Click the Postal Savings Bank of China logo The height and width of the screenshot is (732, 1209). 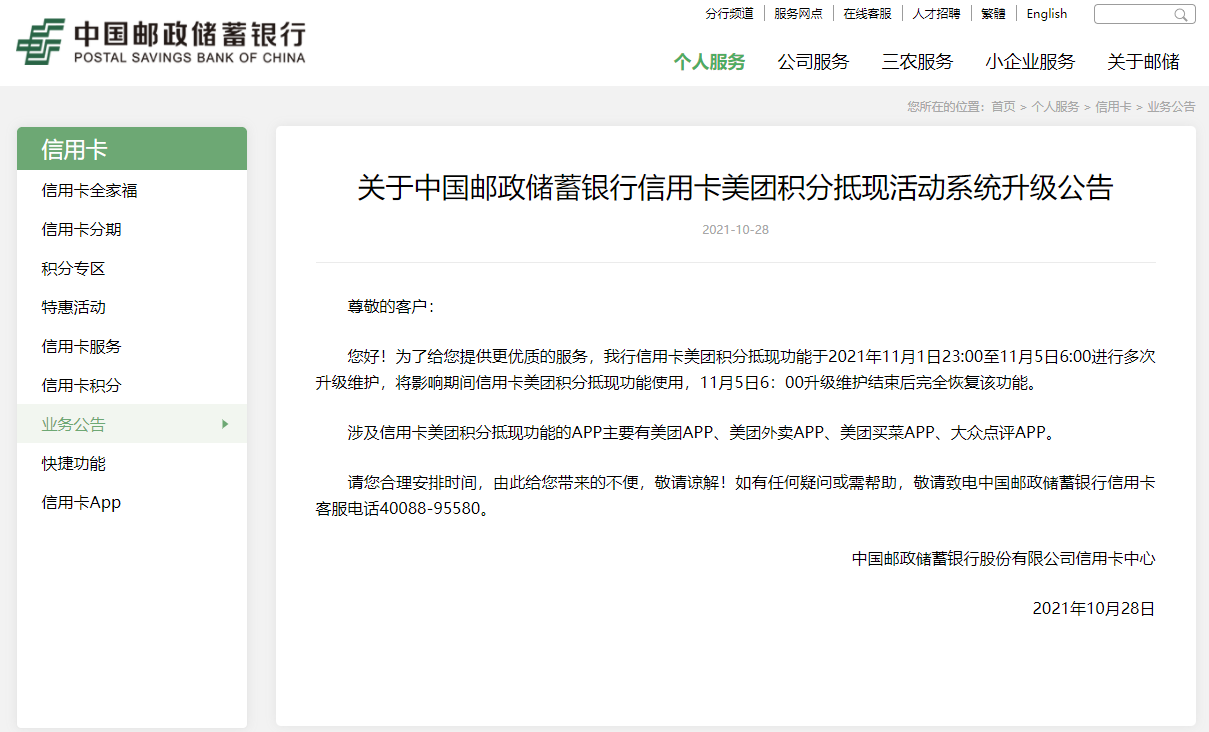(x=161, y=42)
